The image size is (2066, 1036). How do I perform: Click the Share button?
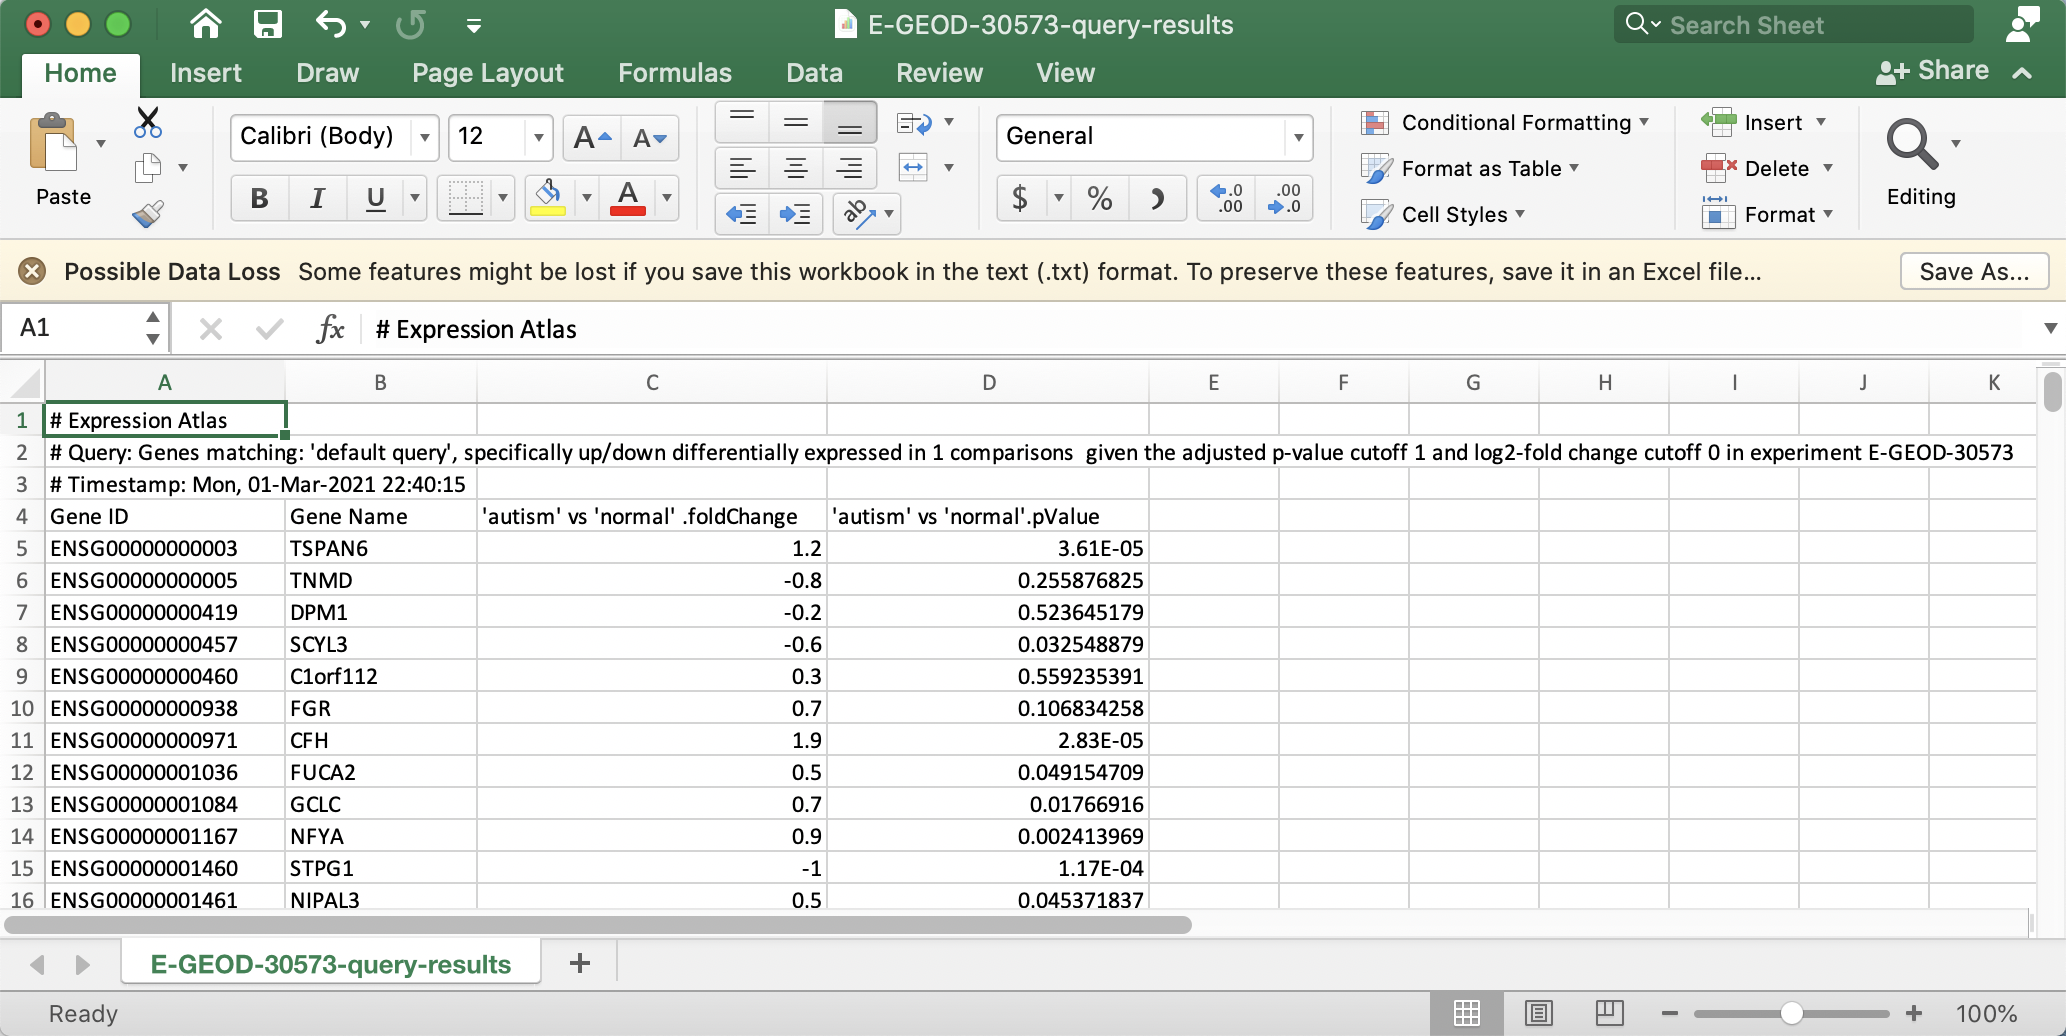pyautogui.click(x=1932, y=71)
